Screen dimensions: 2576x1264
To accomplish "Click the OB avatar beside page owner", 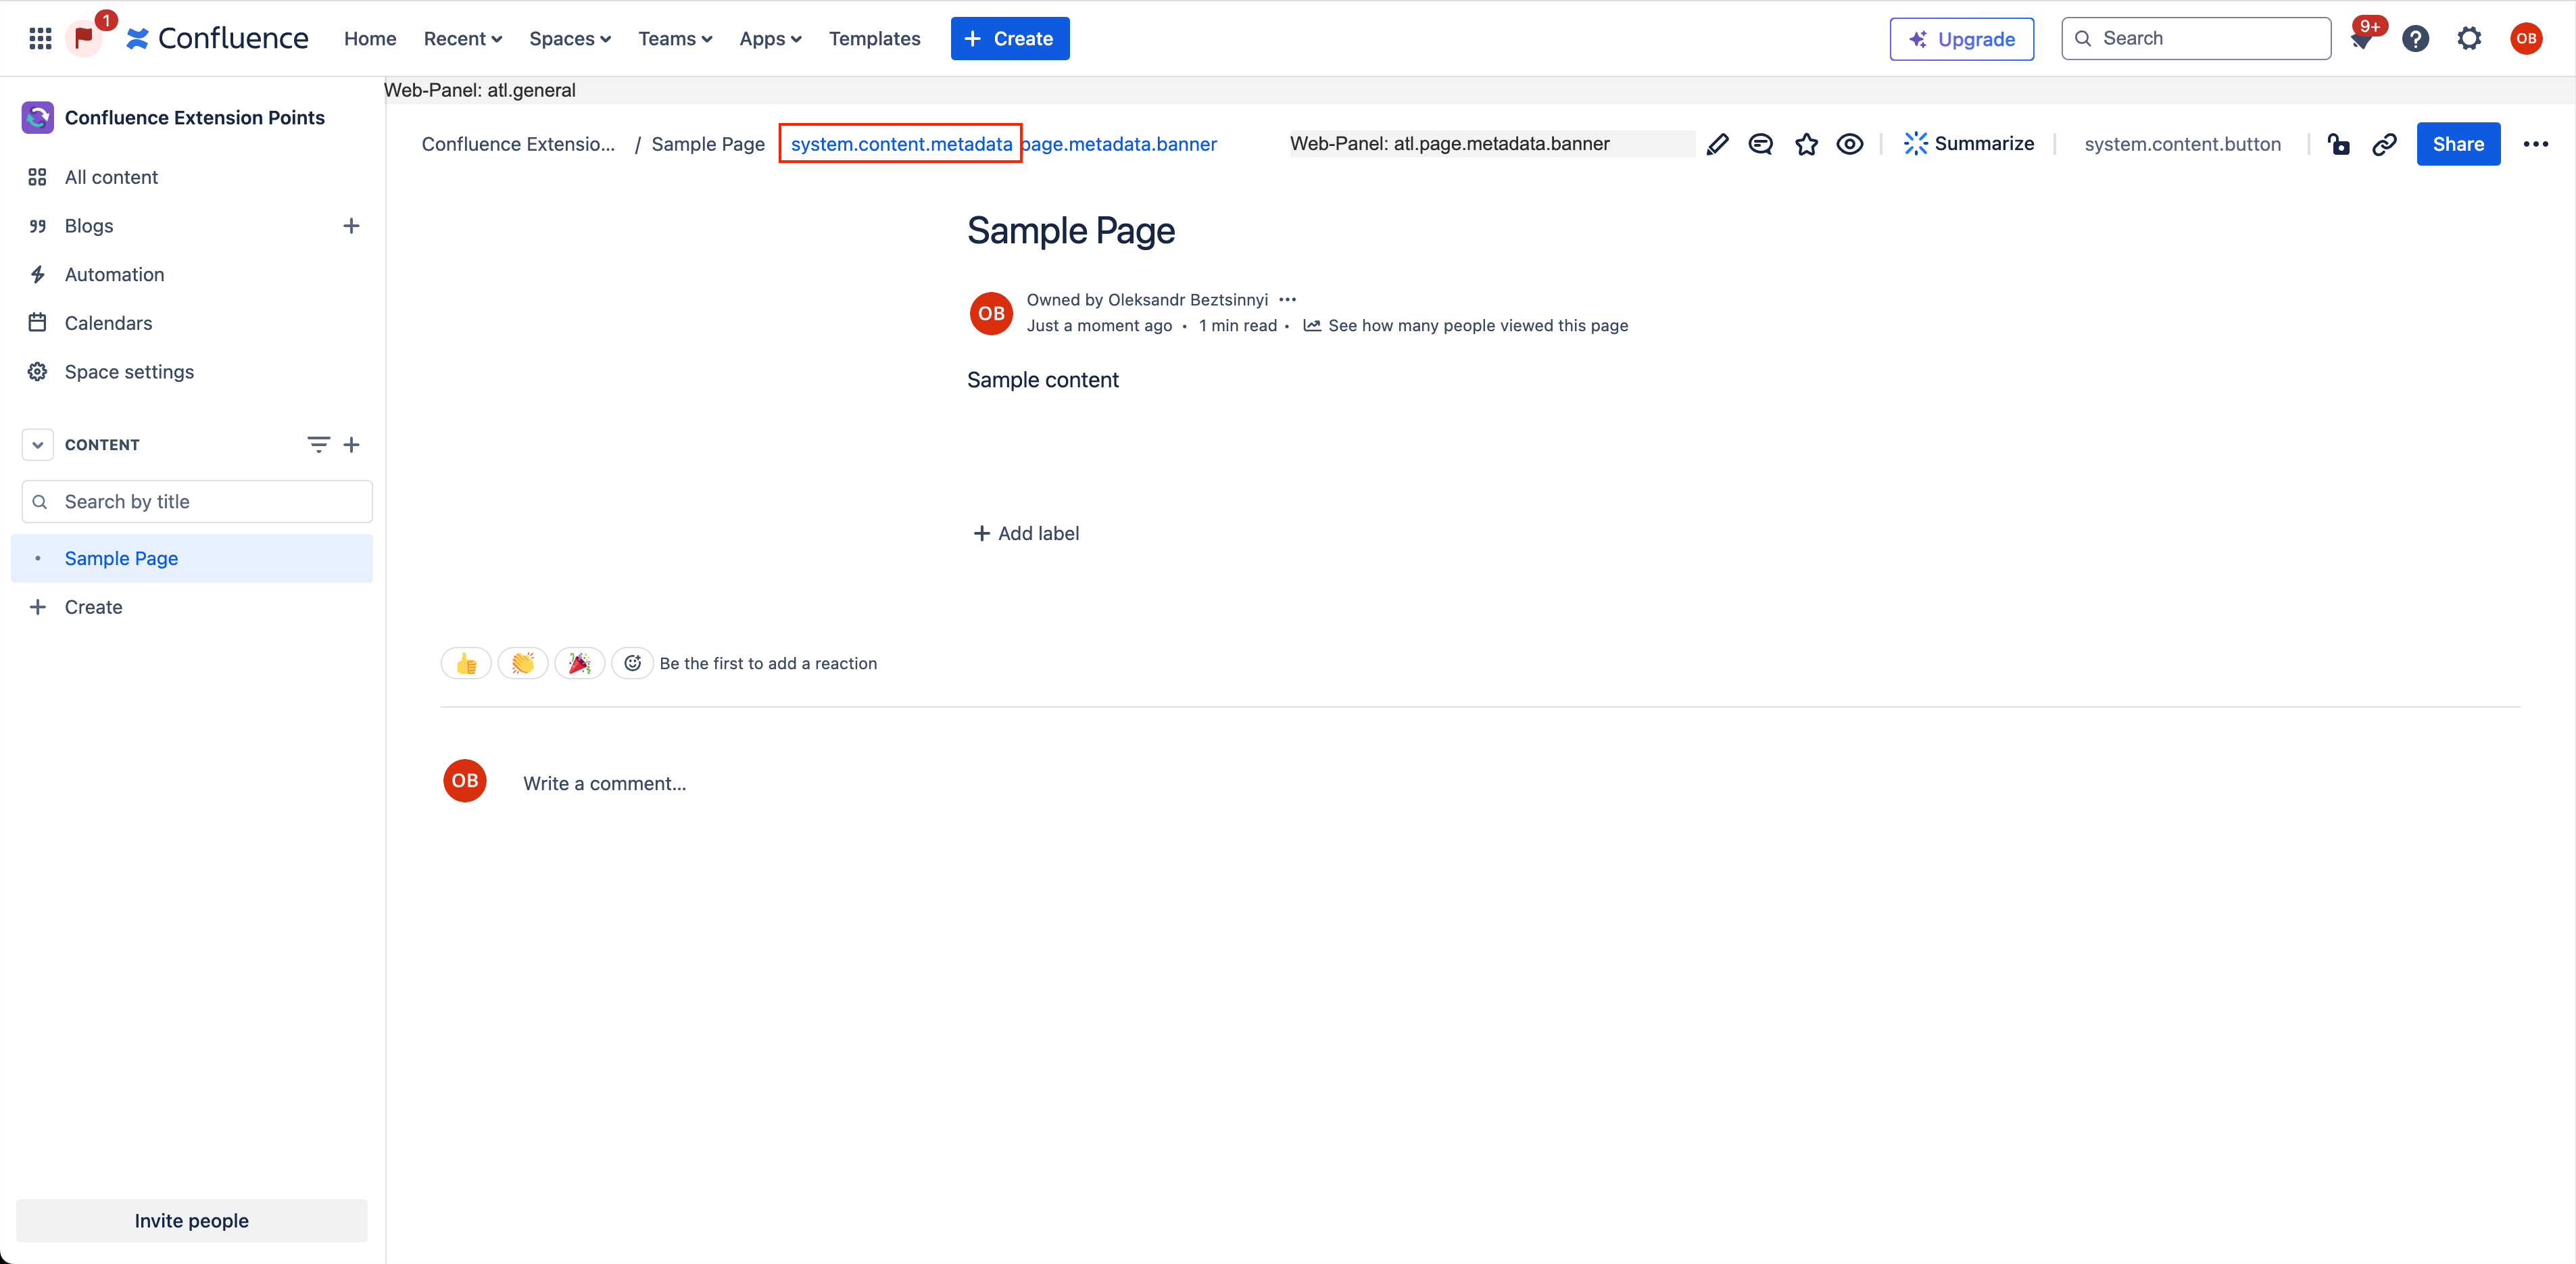I will [991, 313].
